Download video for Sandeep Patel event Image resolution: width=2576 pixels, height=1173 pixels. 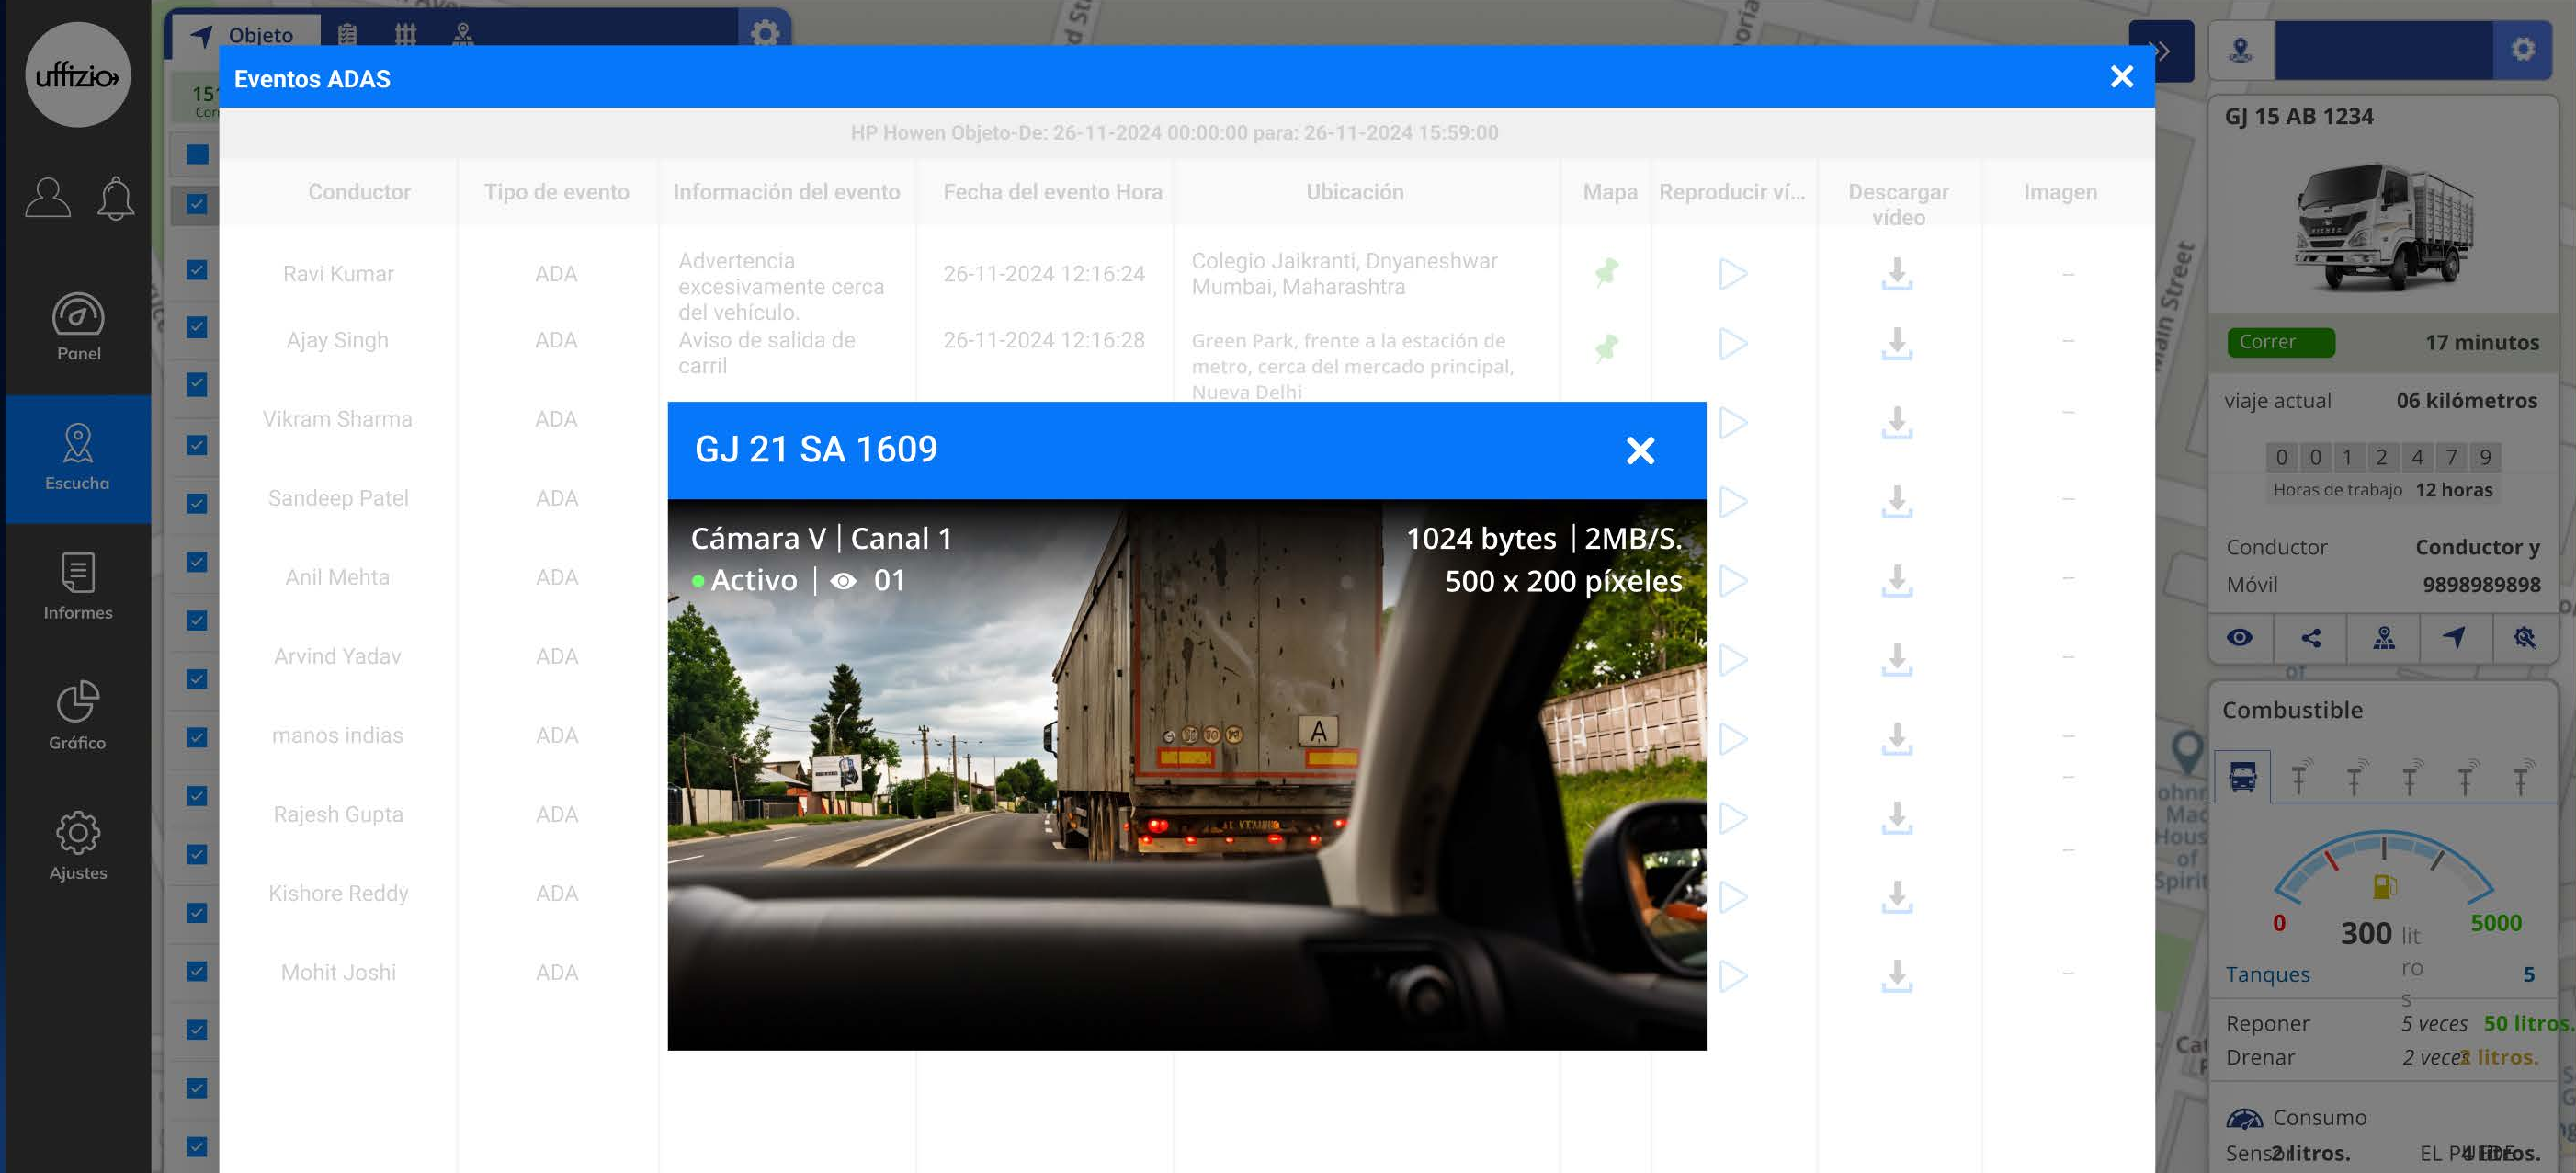1897,501
